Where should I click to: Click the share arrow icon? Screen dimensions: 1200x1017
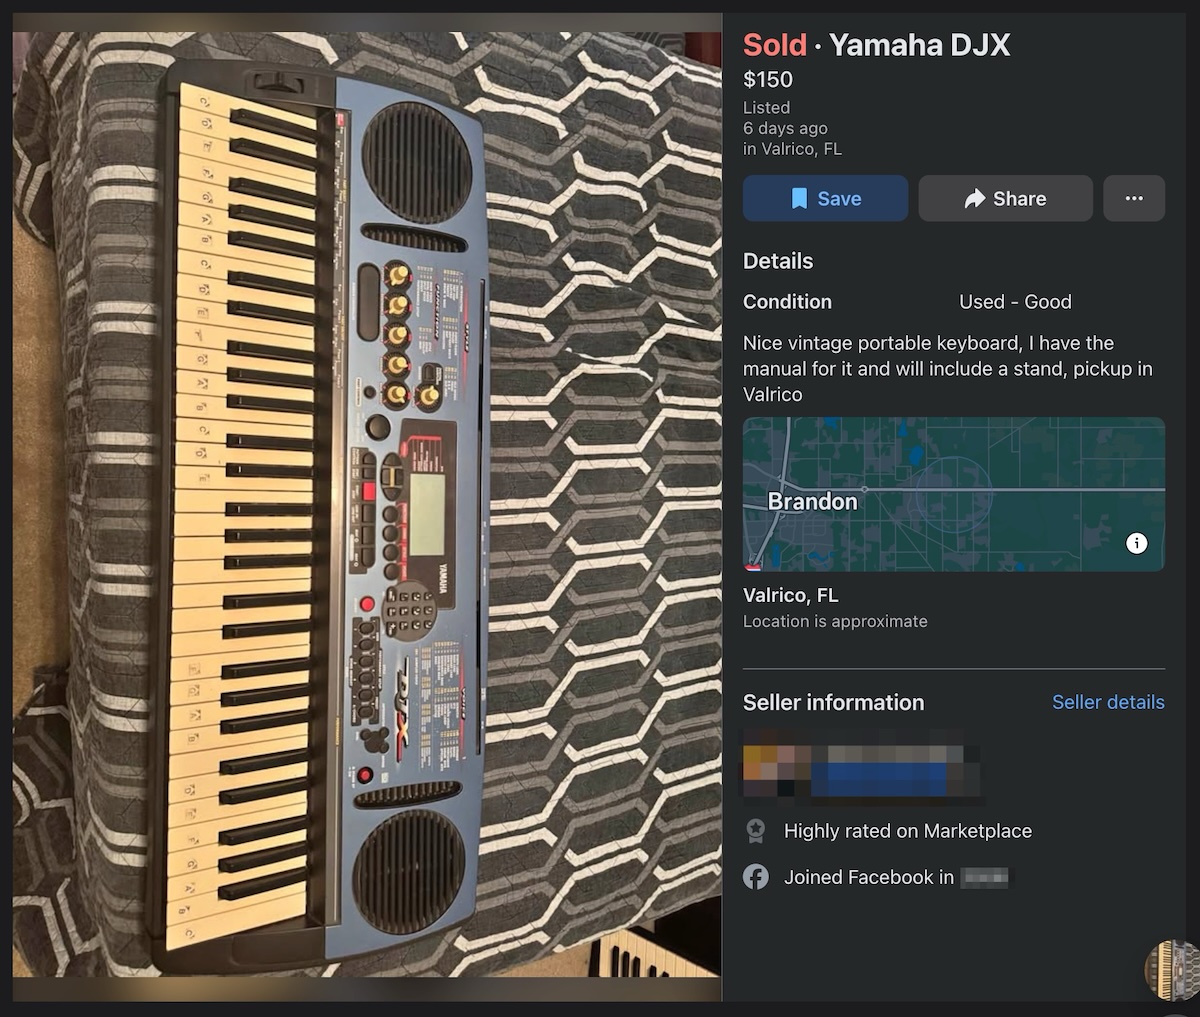pyautogui.click(x=975, y=198)
